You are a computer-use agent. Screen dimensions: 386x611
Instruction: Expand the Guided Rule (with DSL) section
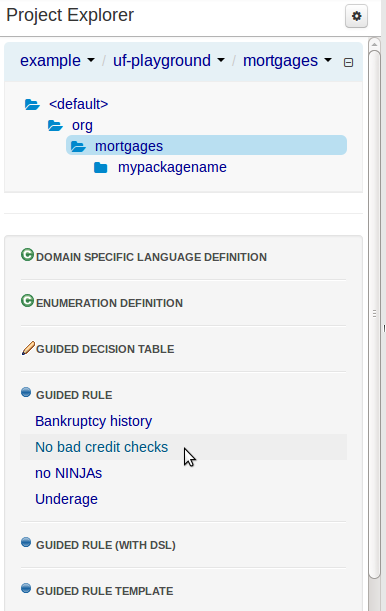(106, 545)
